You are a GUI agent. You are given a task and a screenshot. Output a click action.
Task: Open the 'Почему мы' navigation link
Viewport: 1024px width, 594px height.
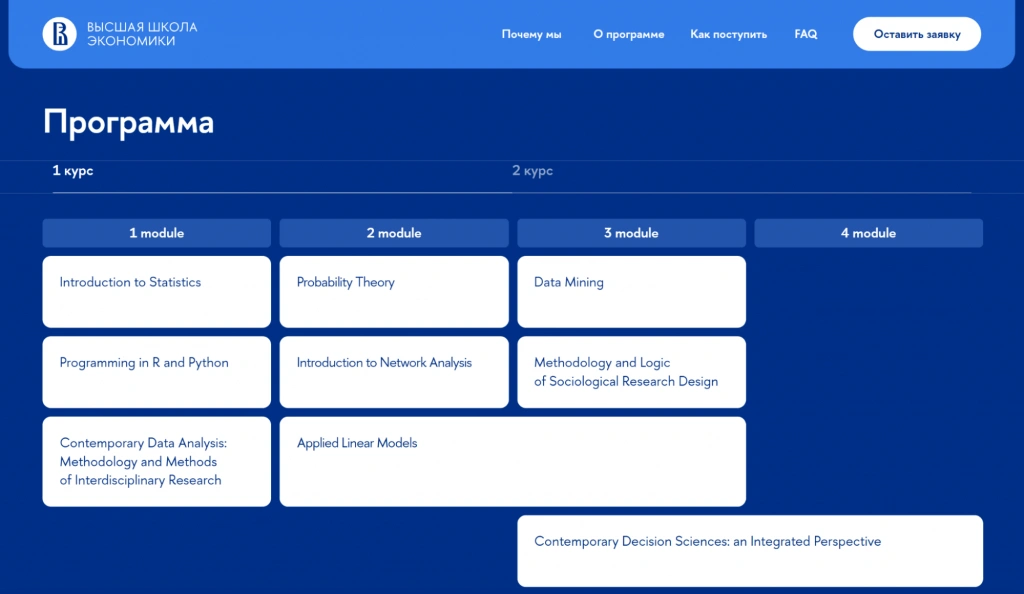point(531,34)
